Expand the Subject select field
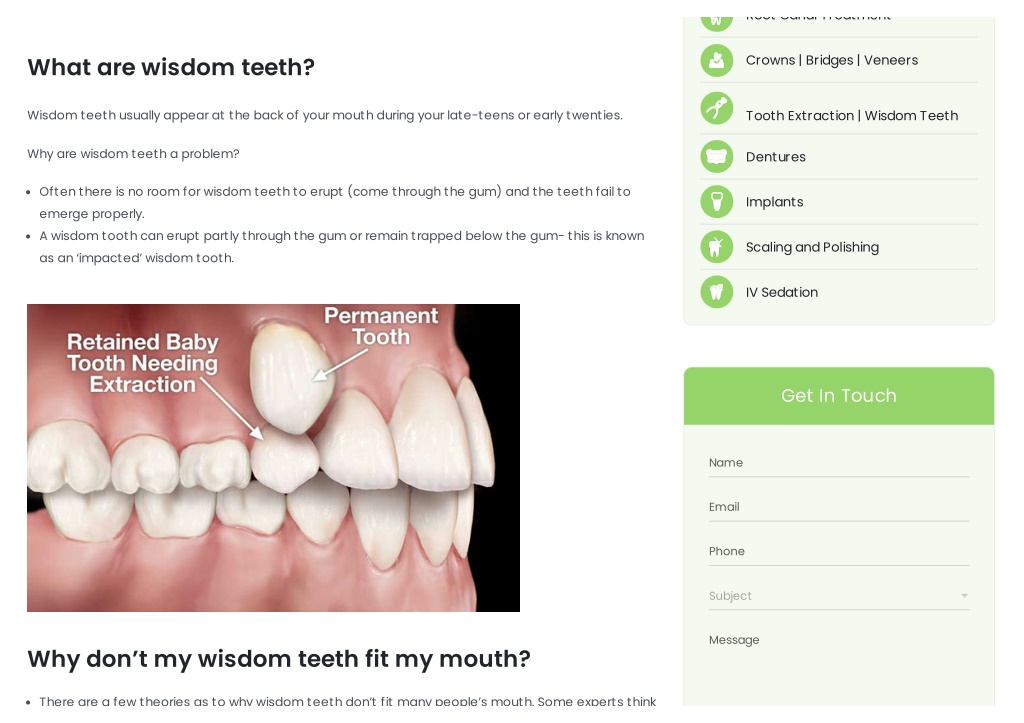 tap(839, 596)
